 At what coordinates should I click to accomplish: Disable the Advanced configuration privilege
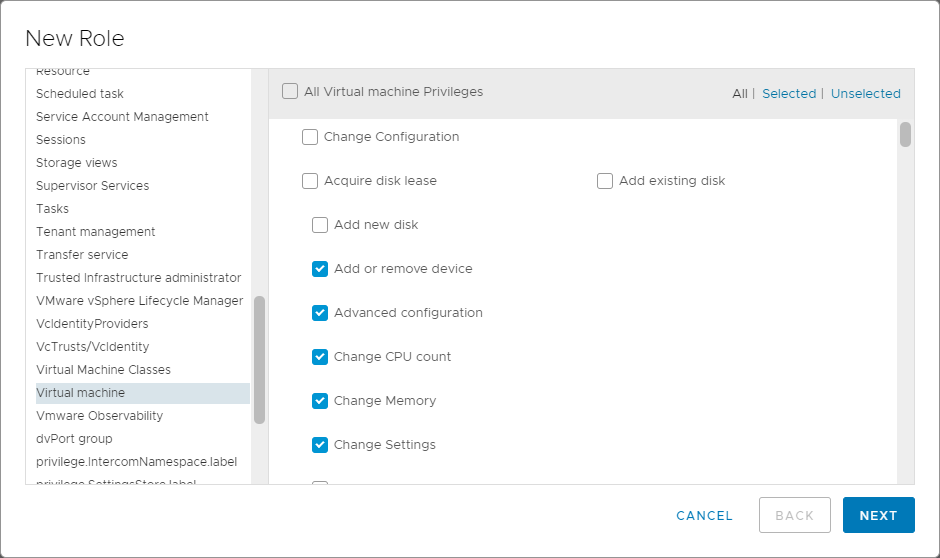click(320, 313)
